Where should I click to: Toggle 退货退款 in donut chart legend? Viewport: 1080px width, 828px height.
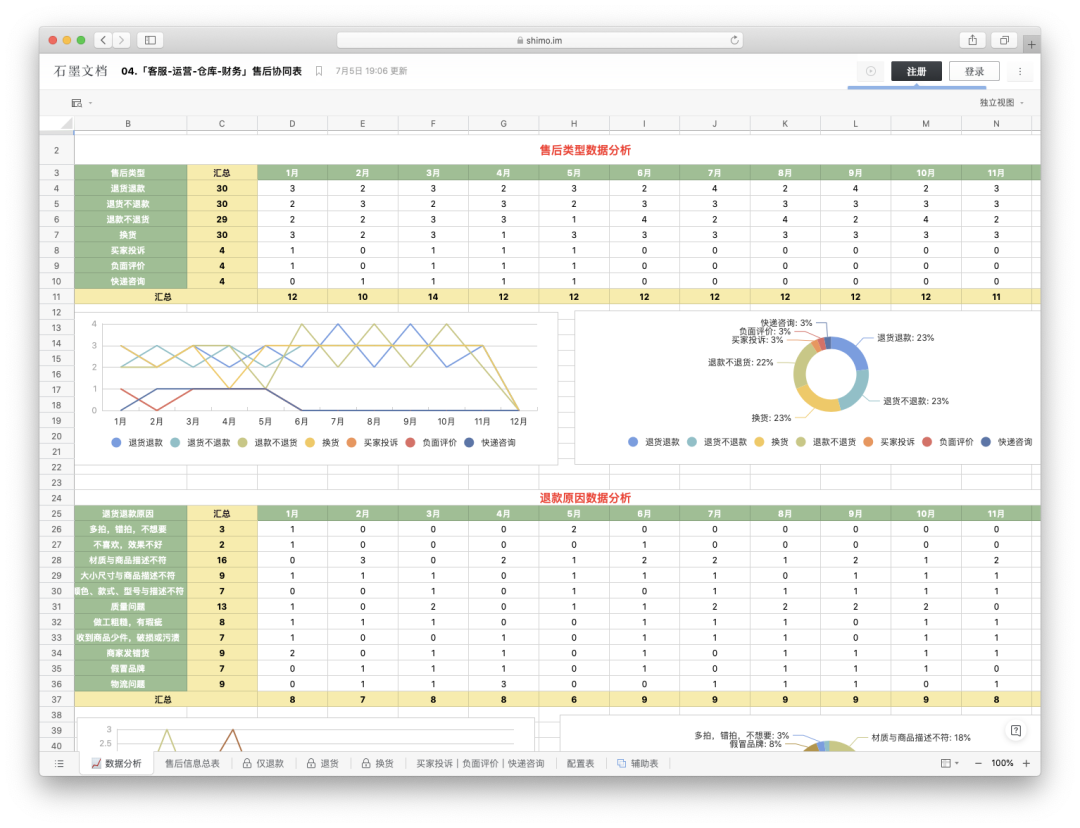point(654,442)
